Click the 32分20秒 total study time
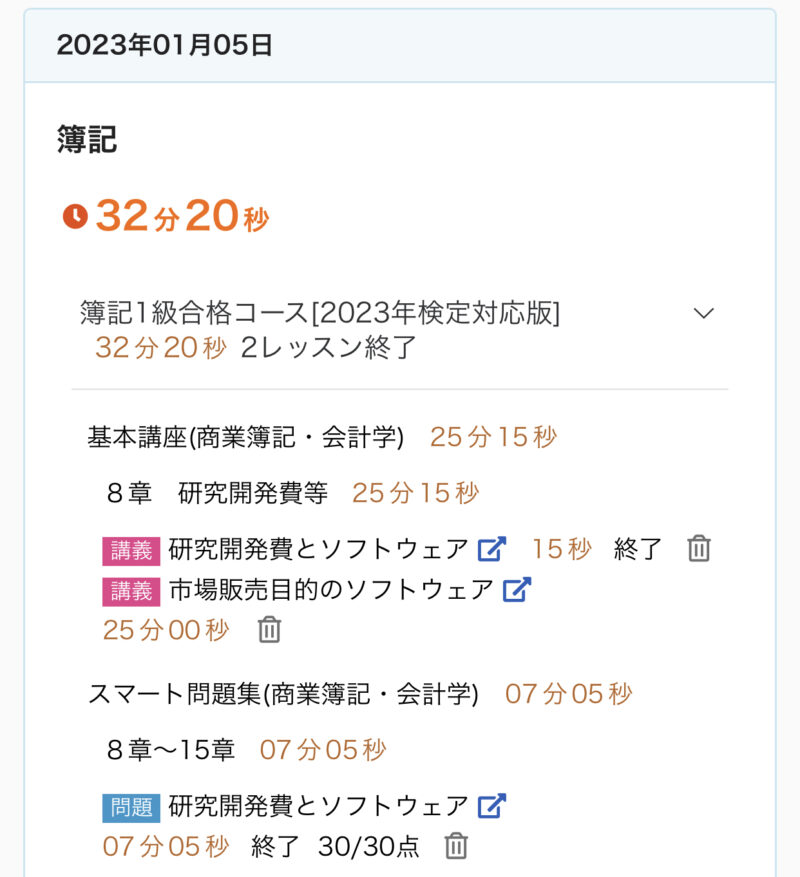This screenshot has width=800, height=877. 182,217
